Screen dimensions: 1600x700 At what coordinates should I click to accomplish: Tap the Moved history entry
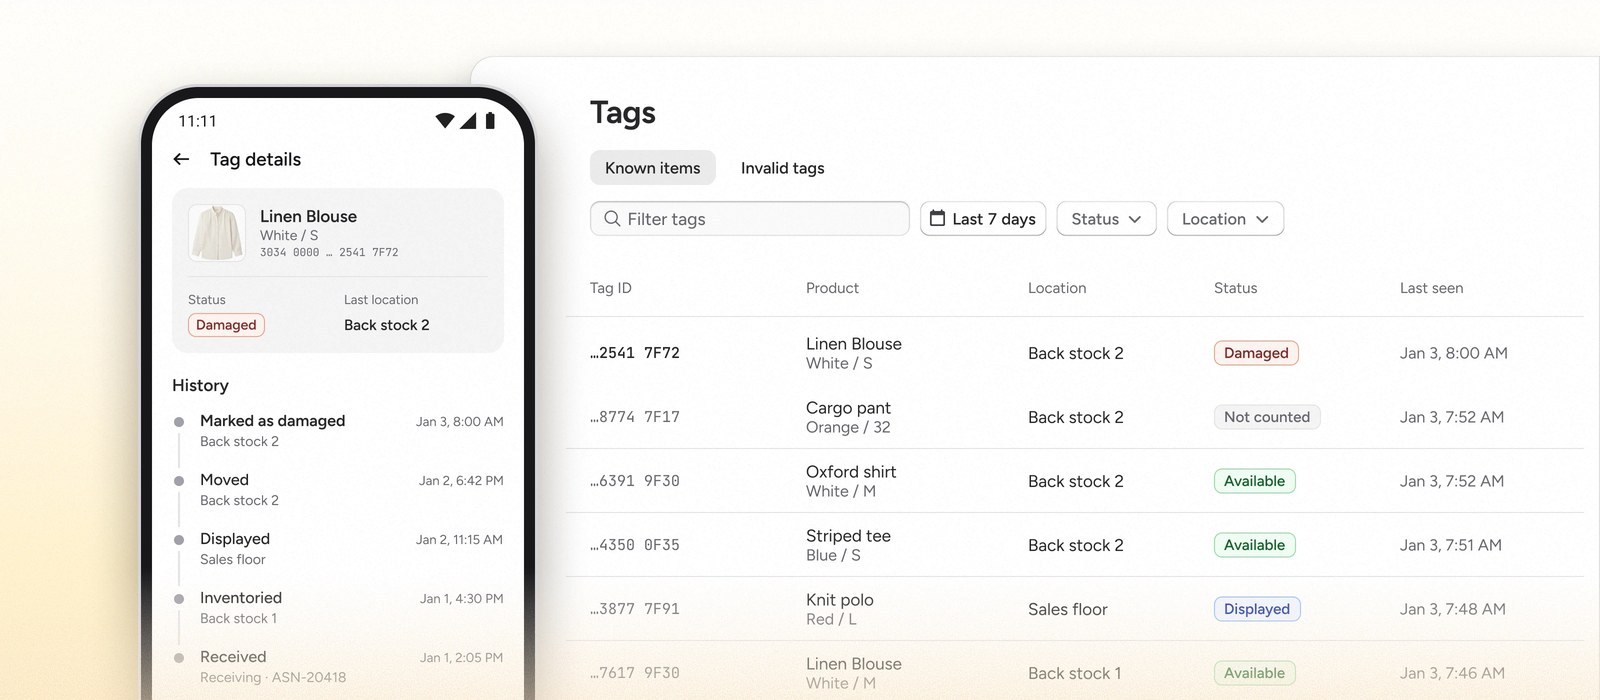click(338, 490)
